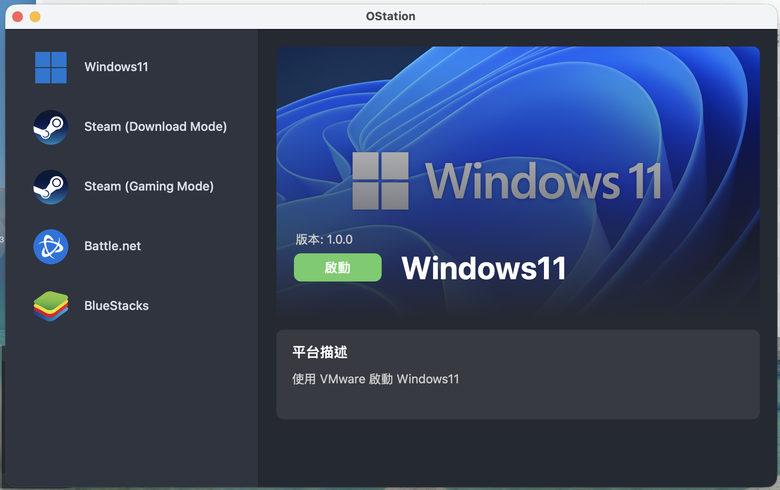The image size is (780, 490).
Task: Launch Windows11 with the green 啟動 button
Action: point(338,268)
